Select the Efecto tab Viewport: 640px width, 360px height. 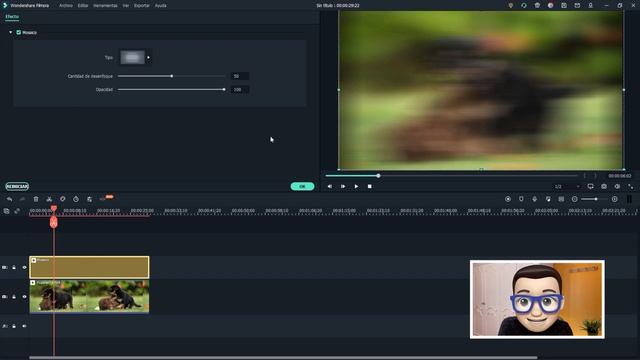[x=12, y=17]
